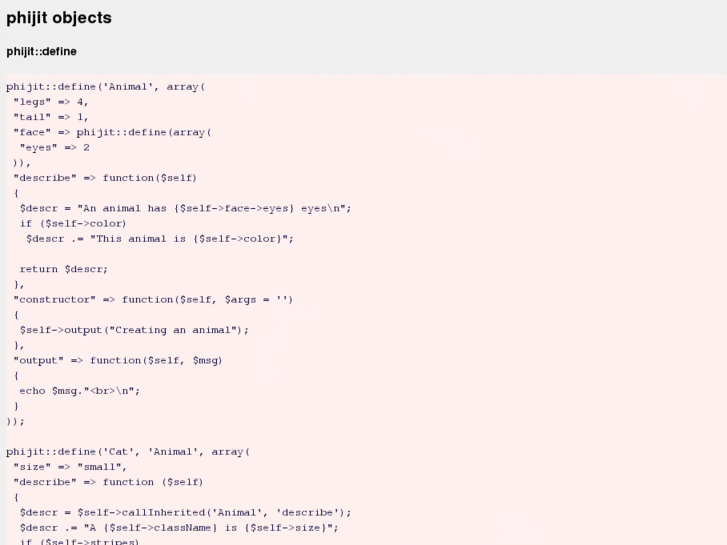Viewport: 727px width, 545px height.
Task: Click the 'This animal is' string line
Action: click(x=160, y=238)
